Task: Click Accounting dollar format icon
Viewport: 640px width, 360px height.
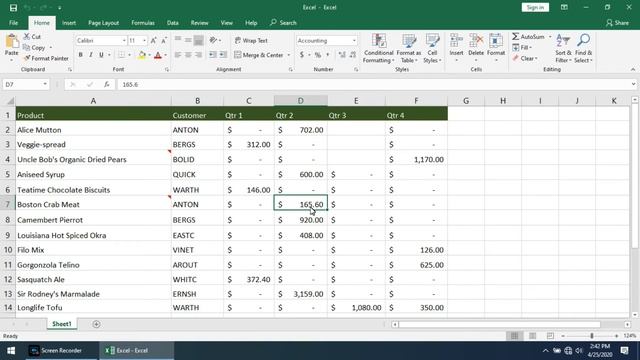Action: point(302,55)
